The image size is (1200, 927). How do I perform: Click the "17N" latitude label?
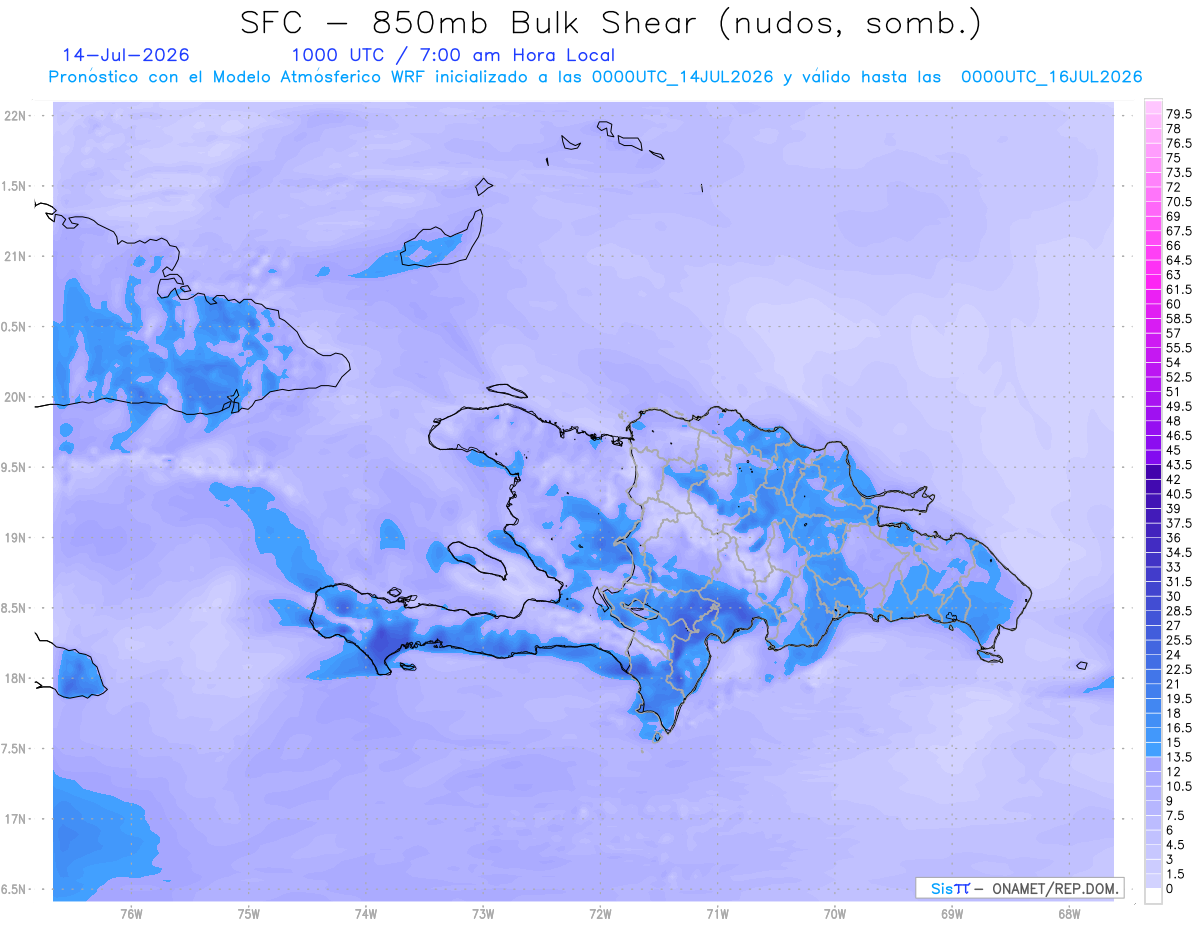click(x=15, y=819)
